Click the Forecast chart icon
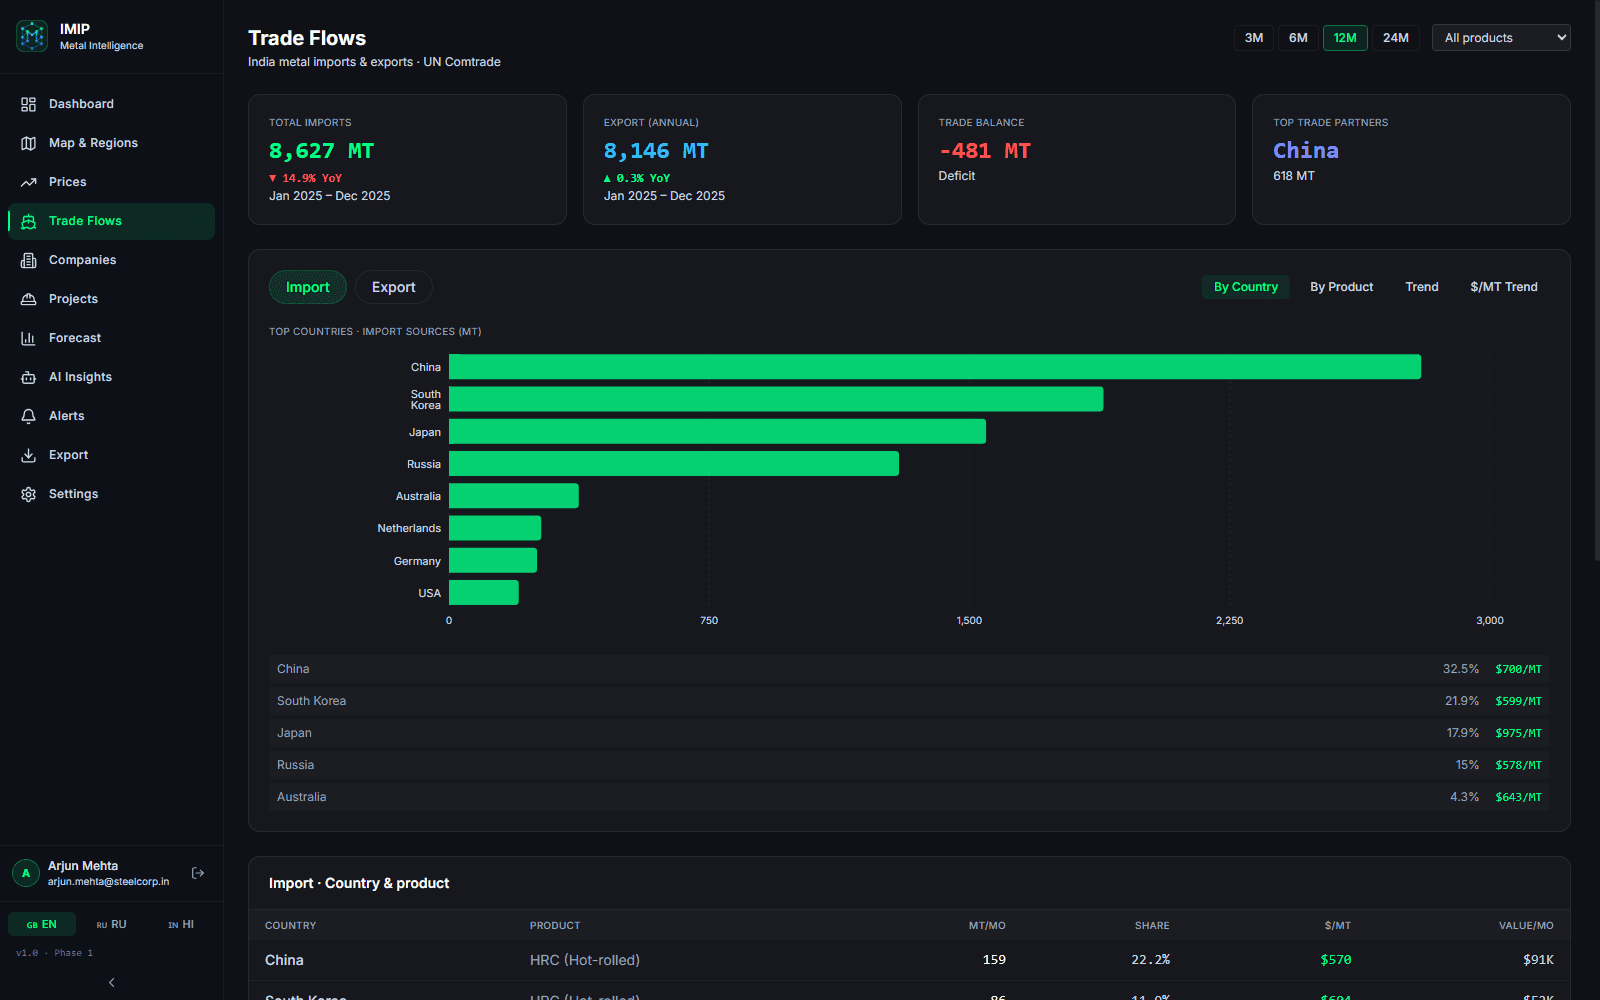Screen dimensions: 1600x1000 [28, 338]
